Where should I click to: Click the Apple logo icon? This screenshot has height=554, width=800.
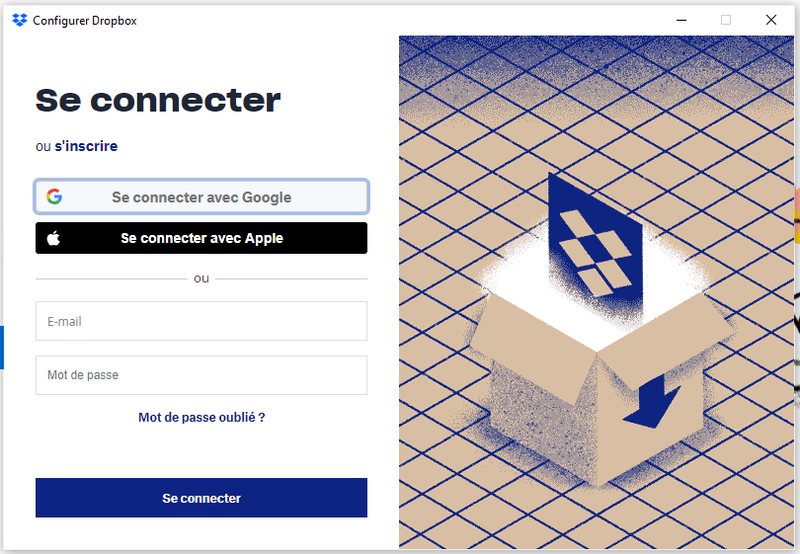(54, 238)
